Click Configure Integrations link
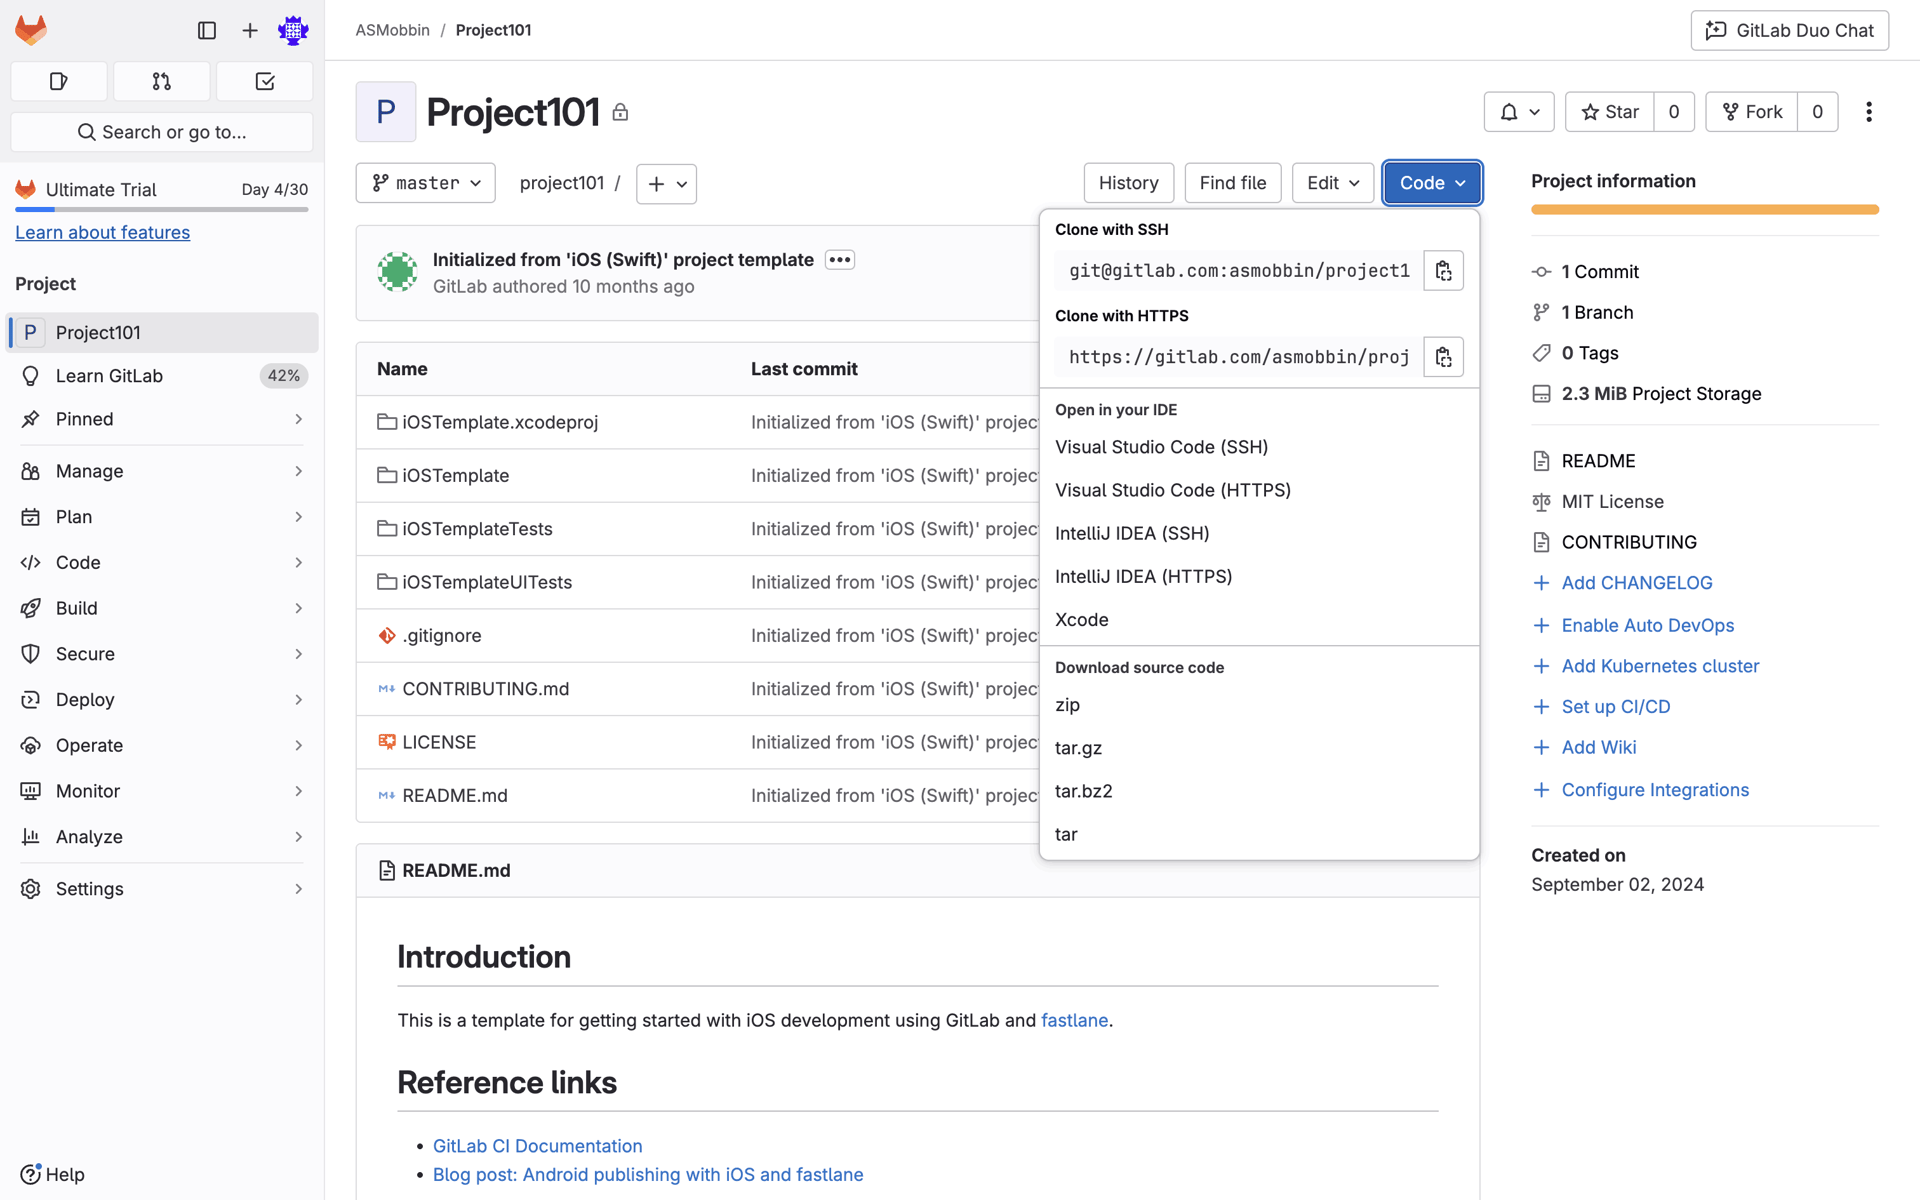The height and width of the screenshot is (1200, 1920). (x=1655, y=790)
